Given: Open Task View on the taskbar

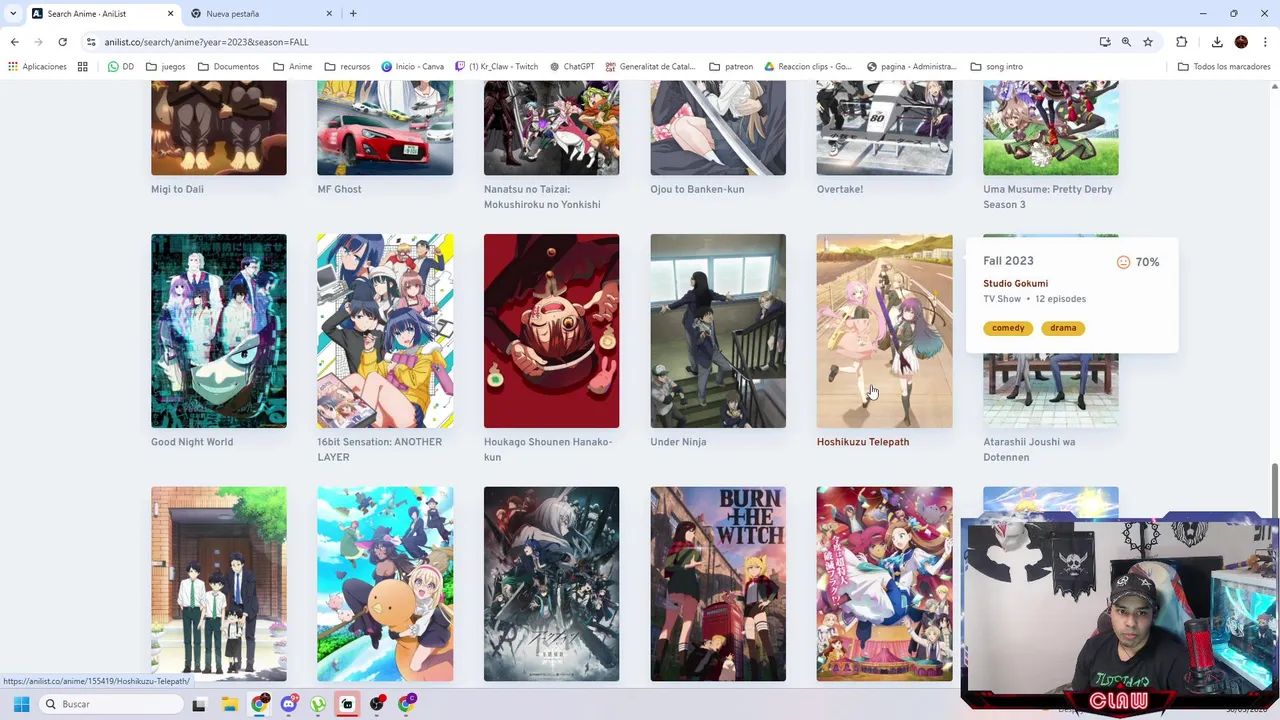Looking at the screenshot, I should (x=198, y=705).
